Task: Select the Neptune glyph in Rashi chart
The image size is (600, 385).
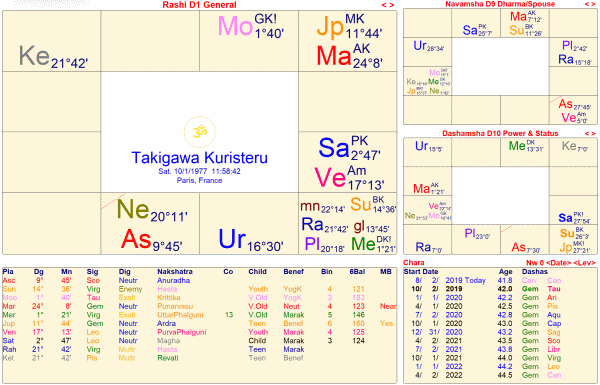Action: coord(133,209)
